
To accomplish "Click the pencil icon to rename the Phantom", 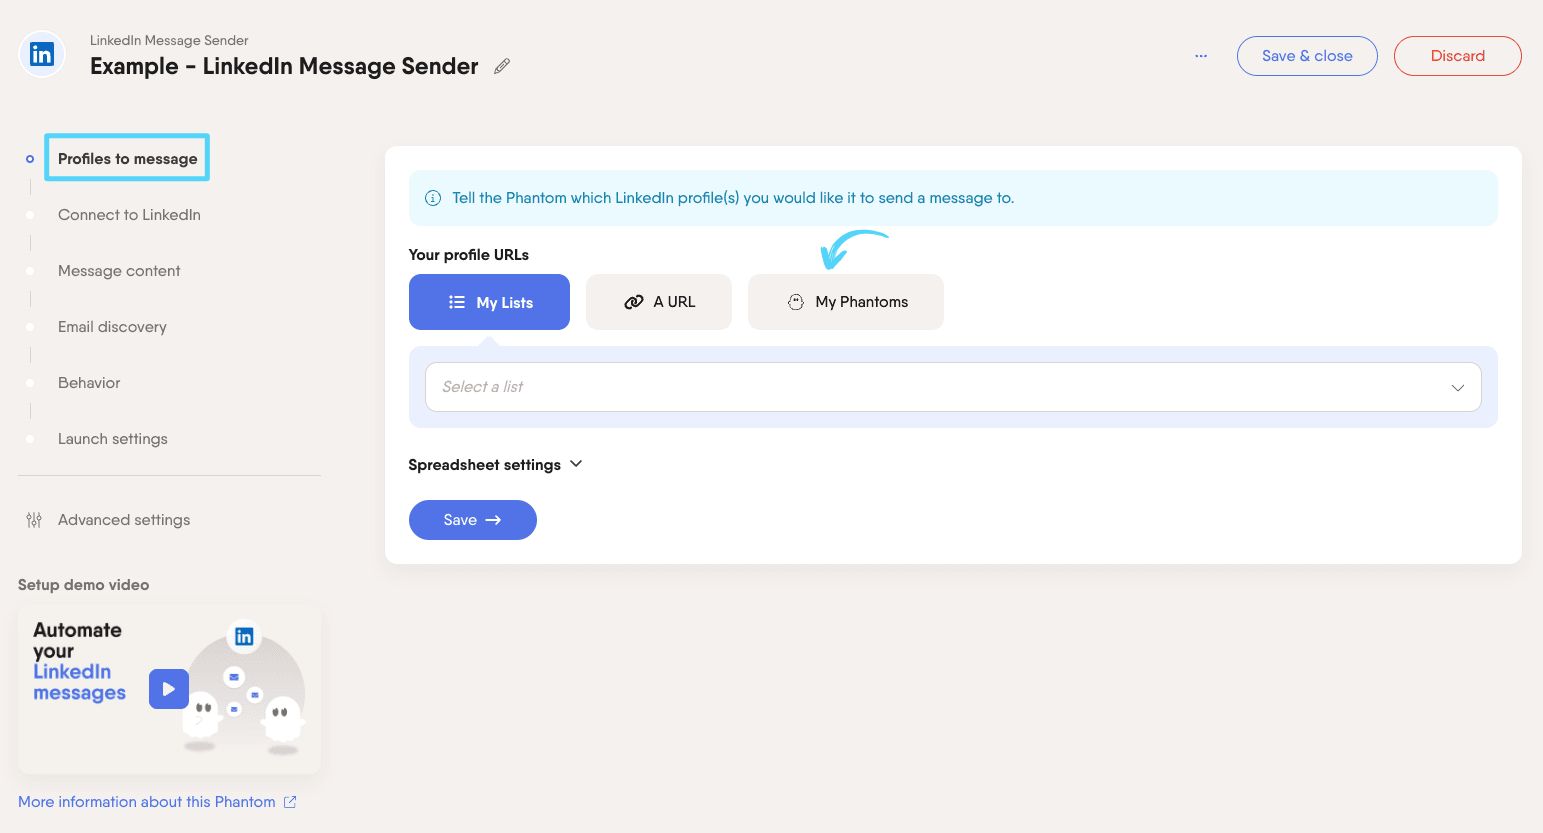I will [502, 66].
